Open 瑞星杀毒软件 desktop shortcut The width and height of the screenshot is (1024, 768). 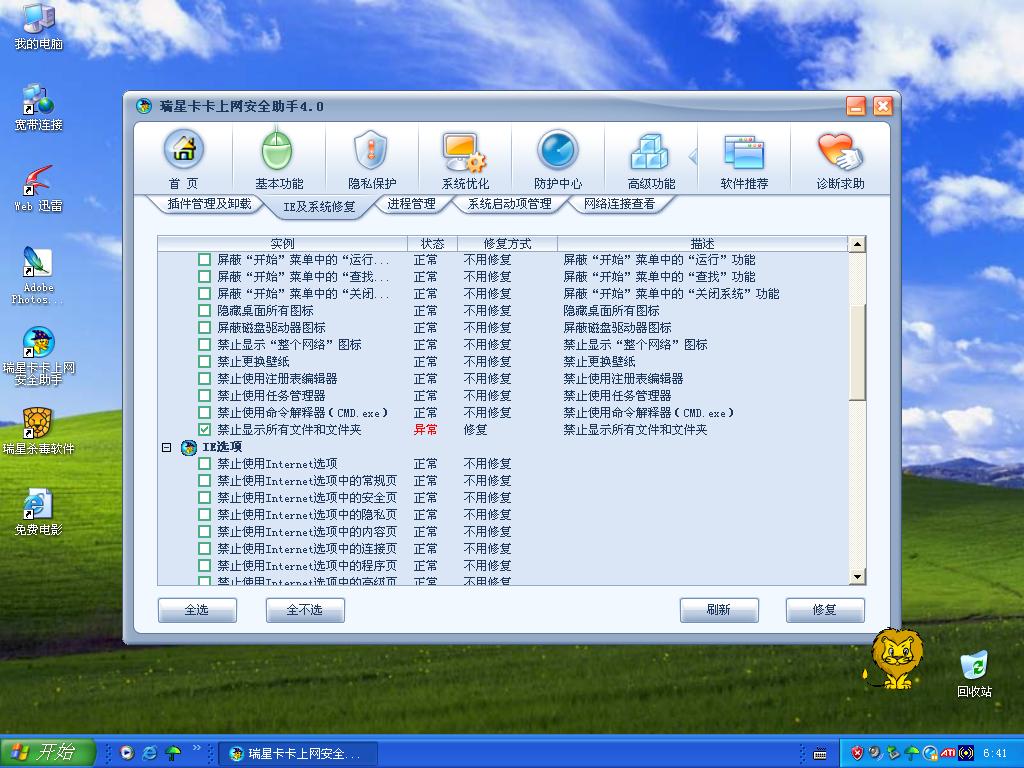coord(39,431)
